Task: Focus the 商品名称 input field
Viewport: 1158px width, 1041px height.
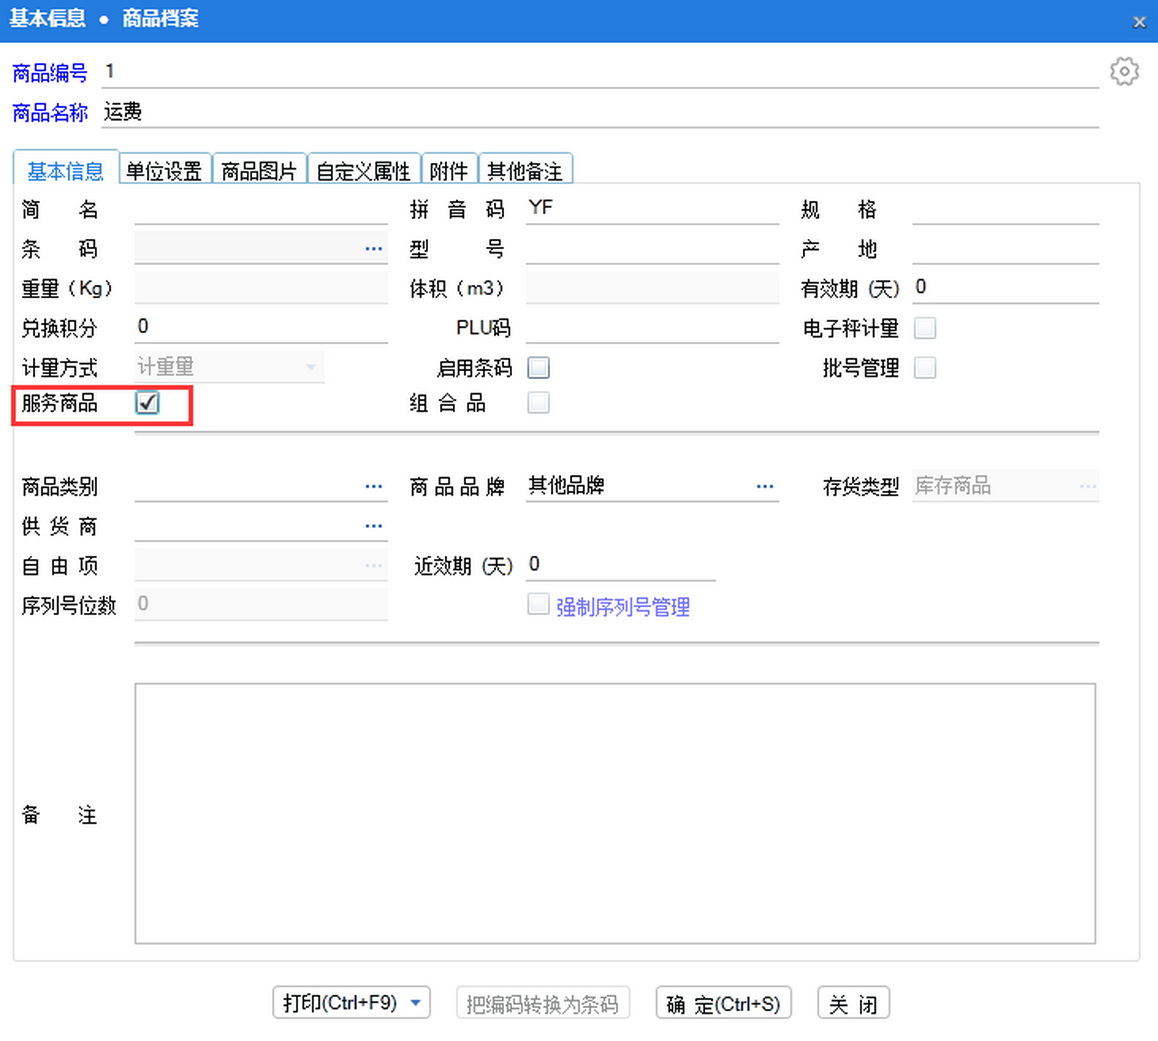Action: point(600,113)
